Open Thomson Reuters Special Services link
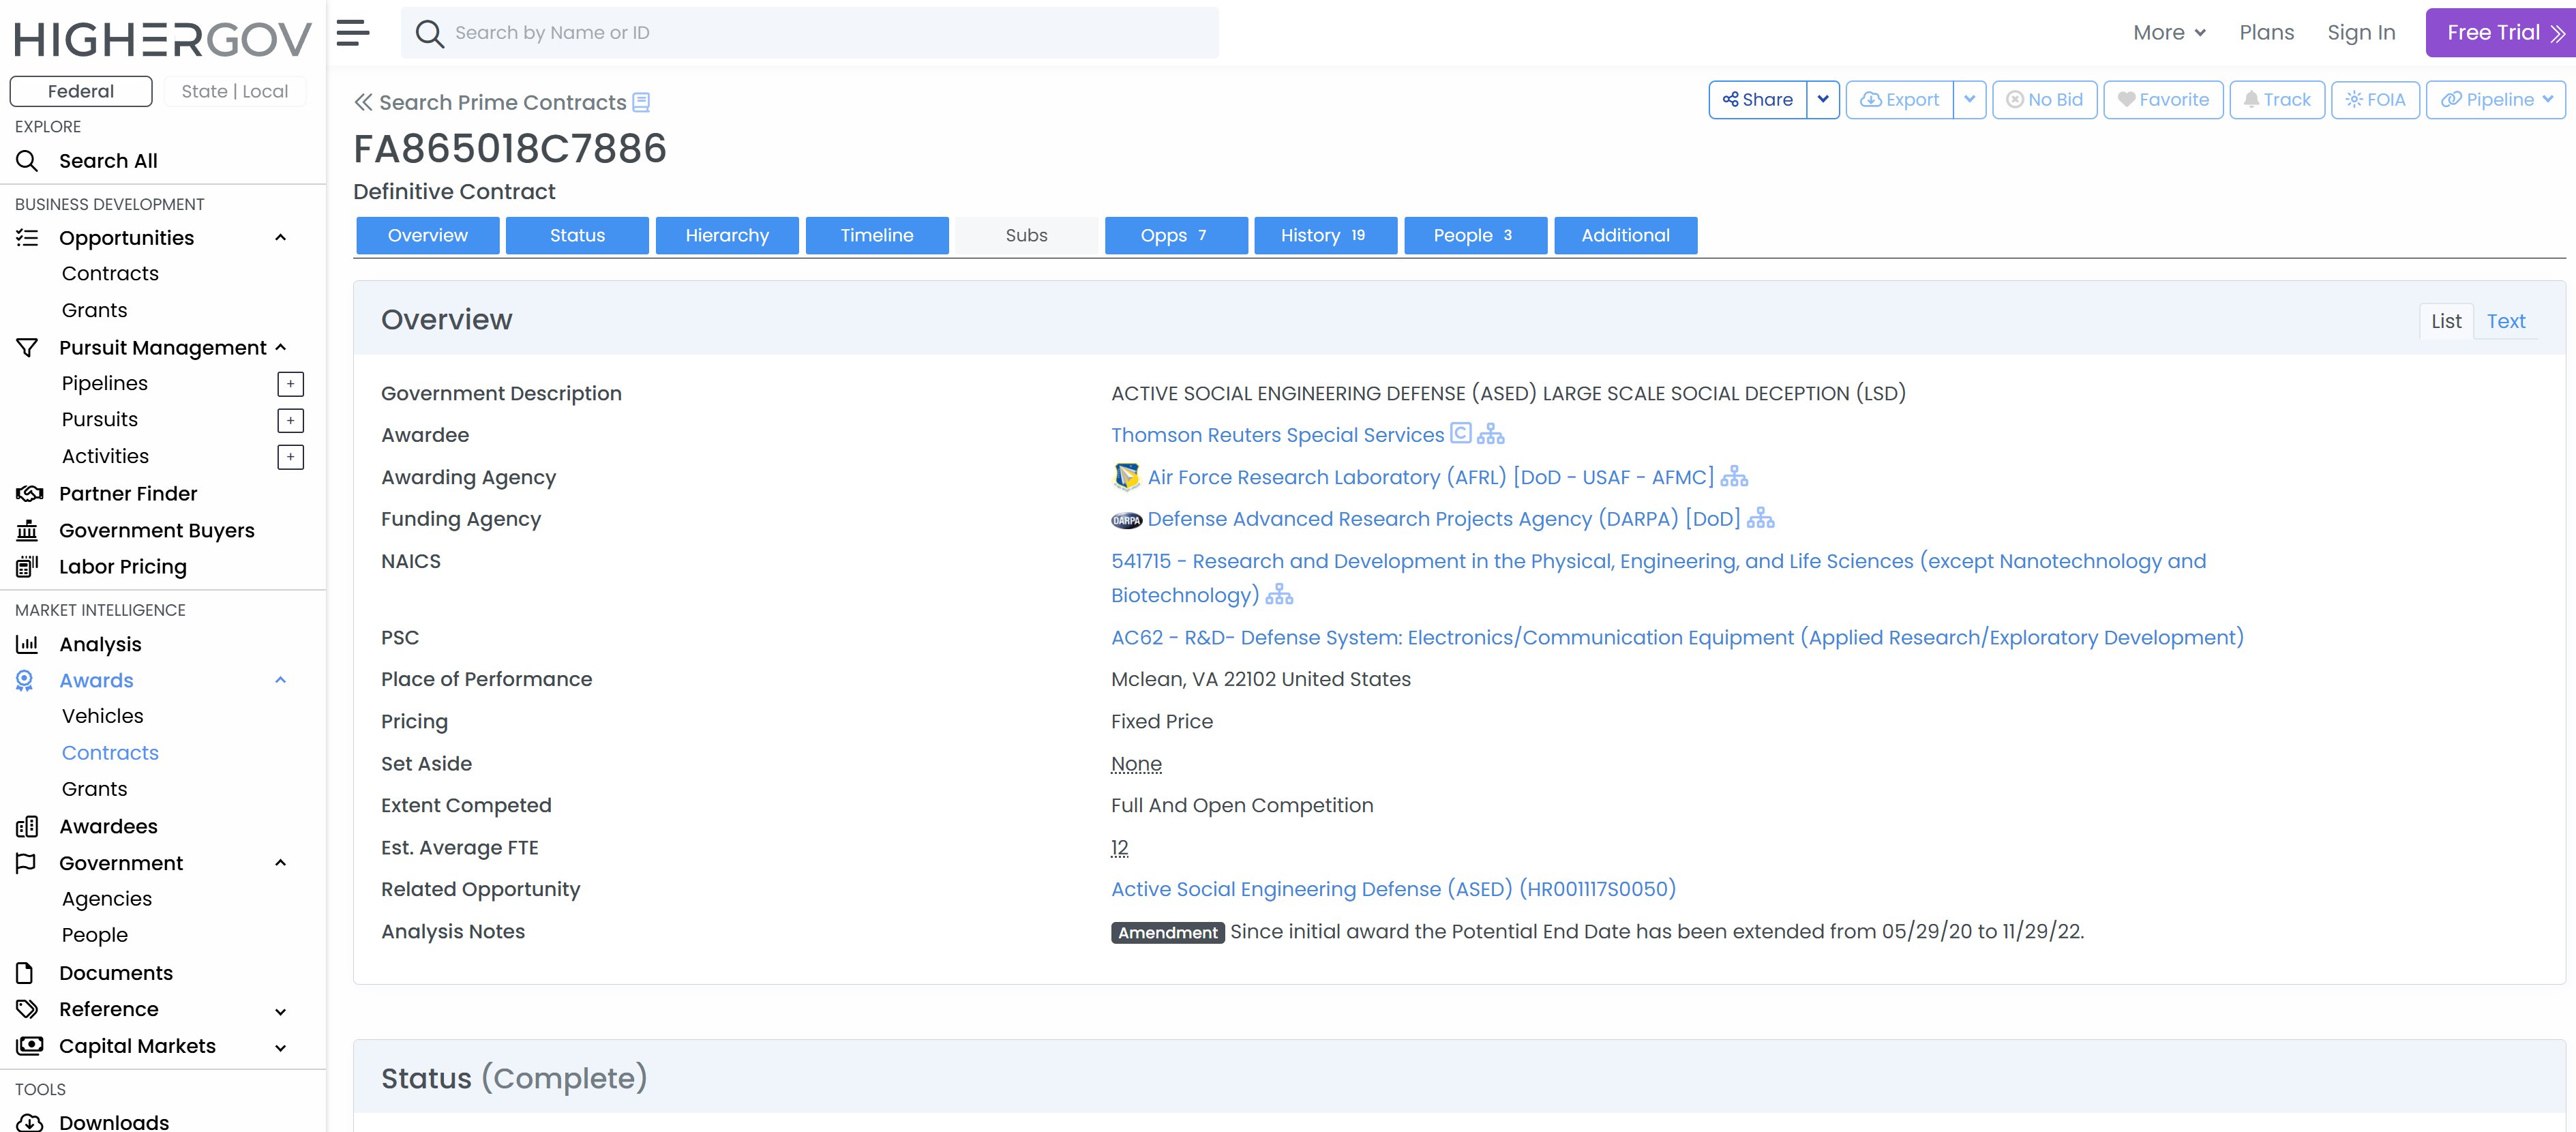This screenshot has height=1132, width=2576. (1277, 435)
